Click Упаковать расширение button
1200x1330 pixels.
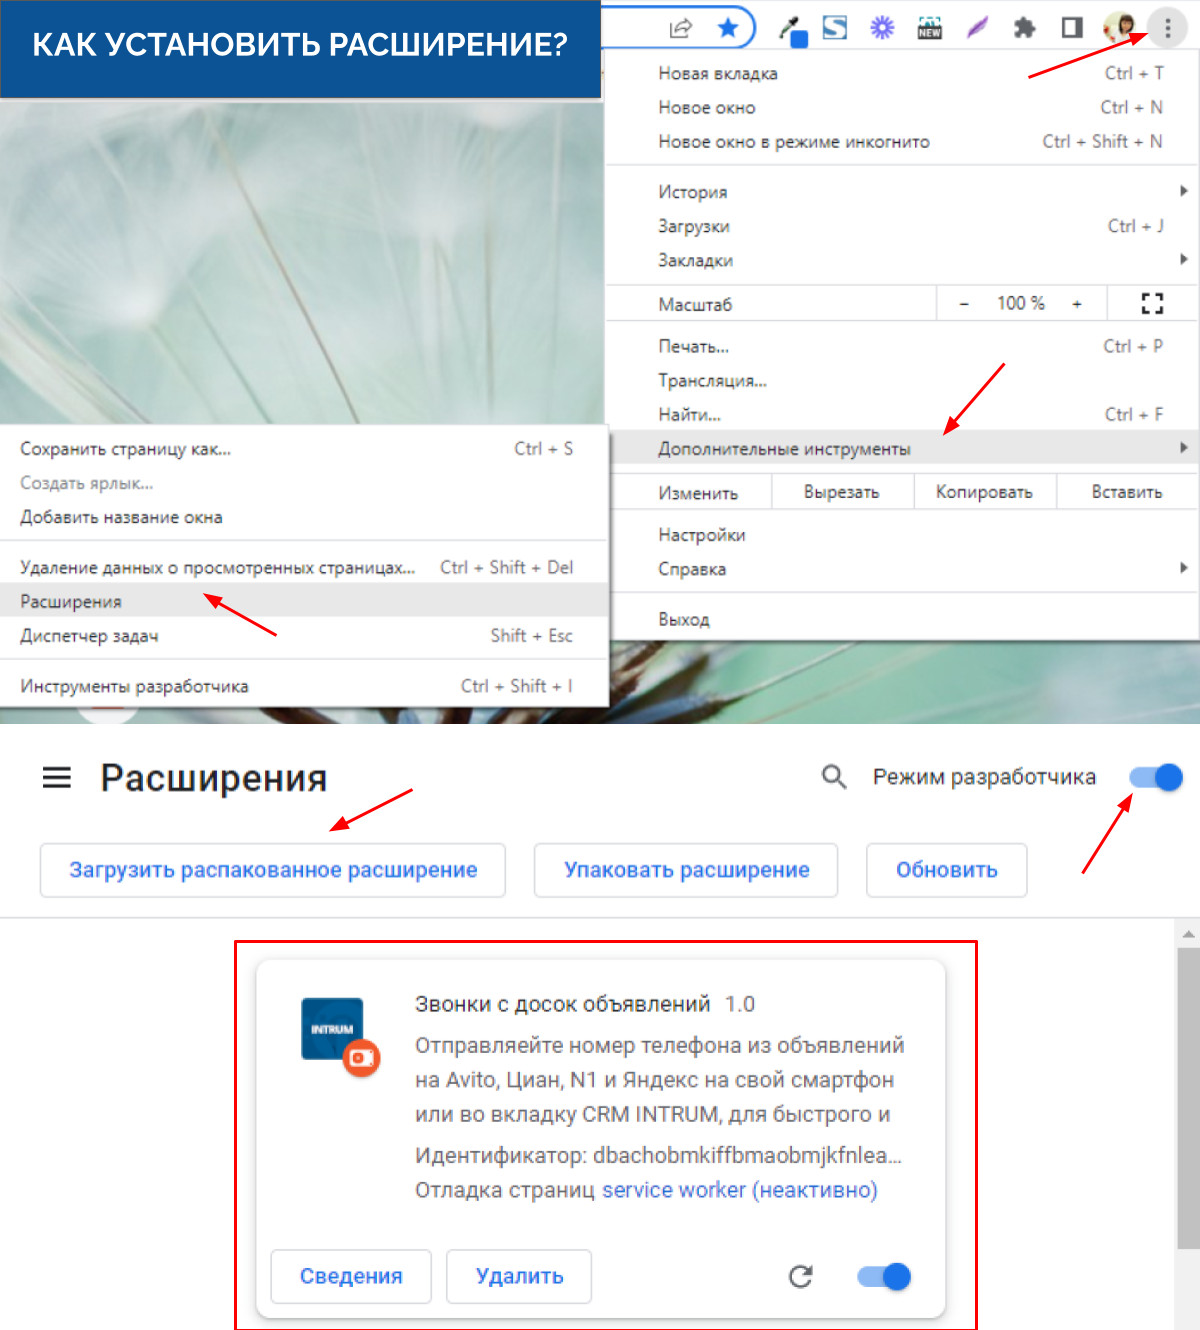(x=686, y=870)
